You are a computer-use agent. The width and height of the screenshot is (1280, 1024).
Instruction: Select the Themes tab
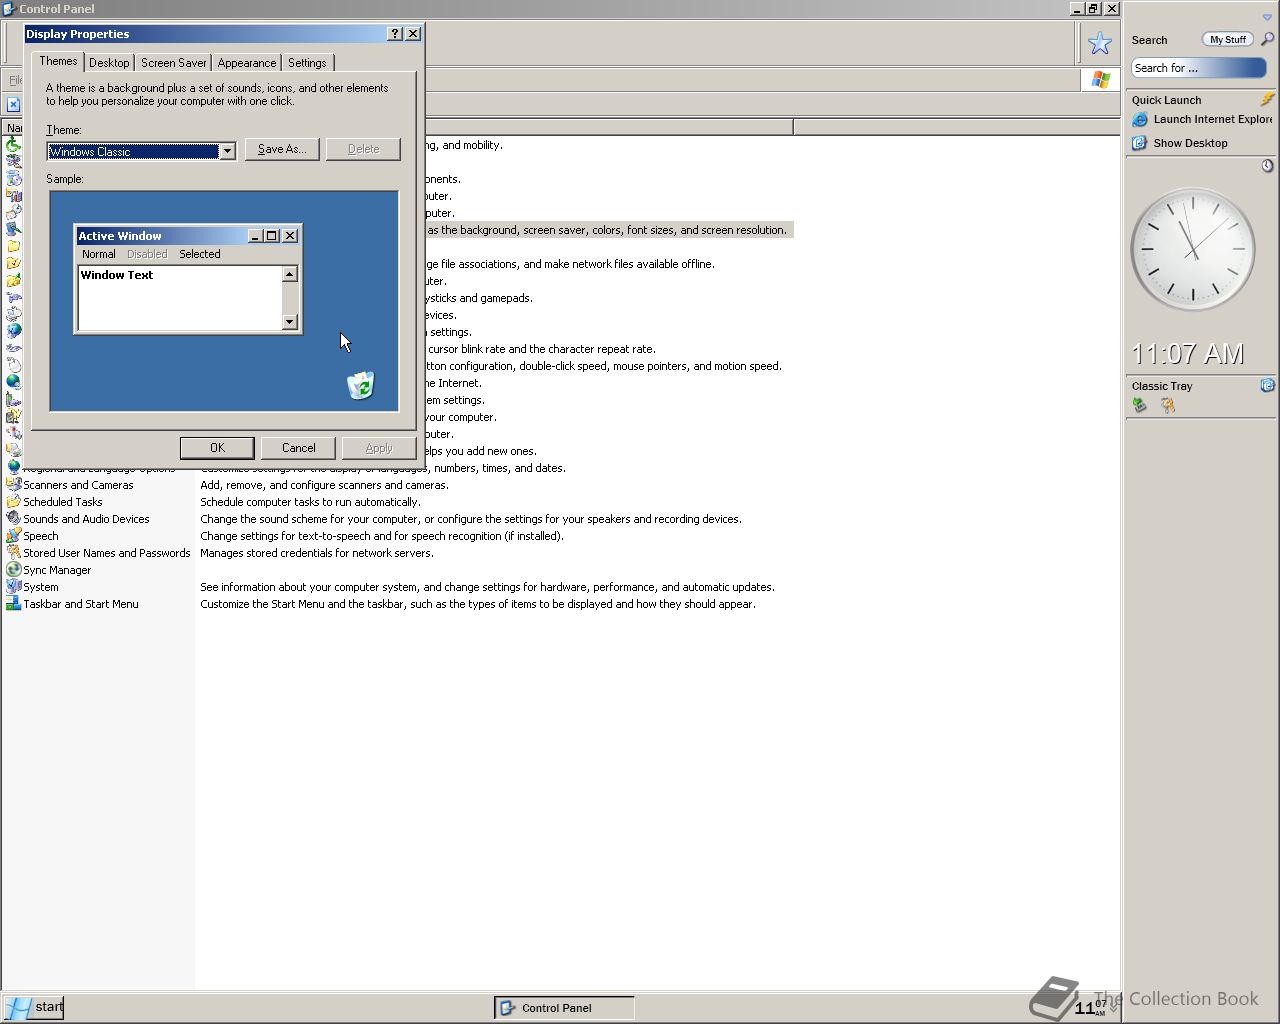pos(58,61)
